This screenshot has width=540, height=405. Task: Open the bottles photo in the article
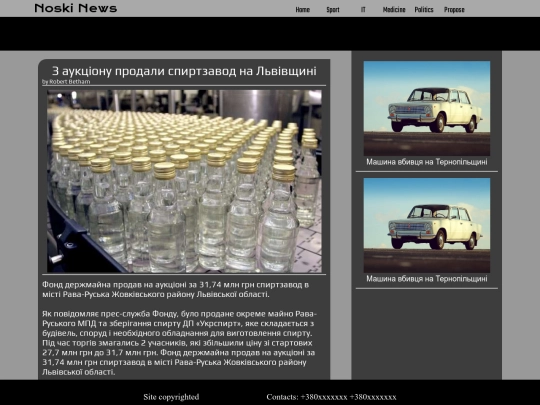(x=184, y=181)
